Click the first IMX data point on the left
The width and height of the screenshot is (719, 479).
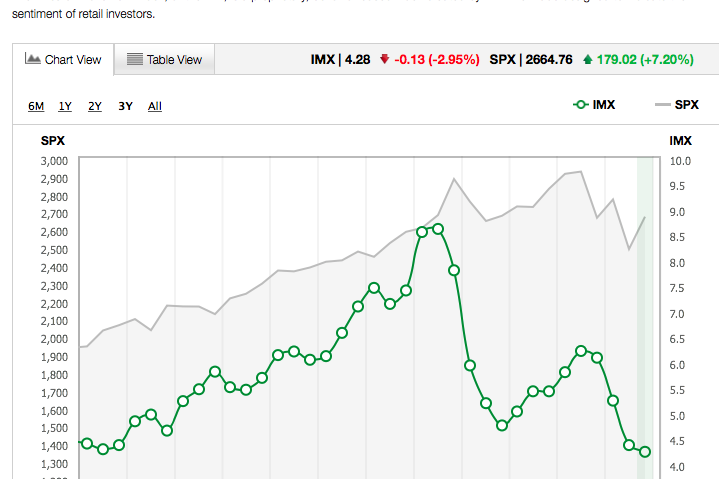[87, 443]
